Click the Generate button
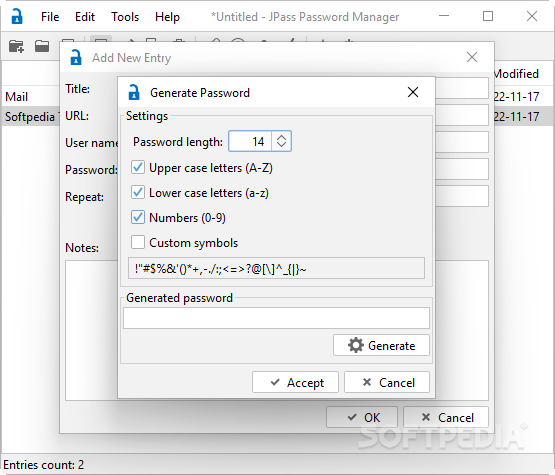Image resolution: width=555 pixels, height=475 pixels. coord(381,345)
